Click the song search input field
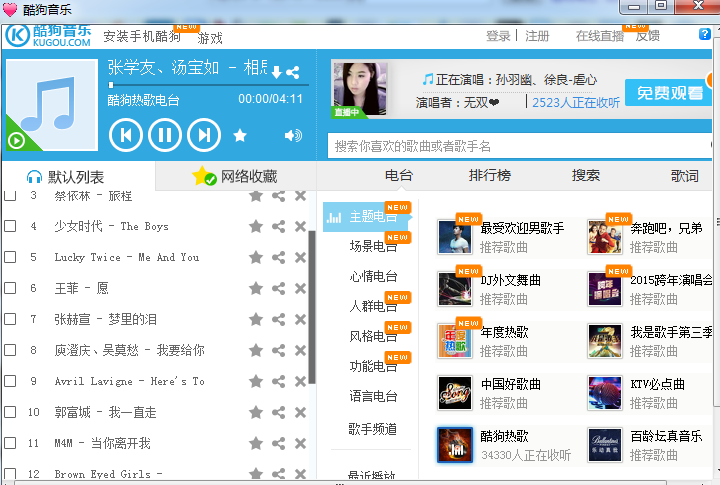 coord(519,146)
